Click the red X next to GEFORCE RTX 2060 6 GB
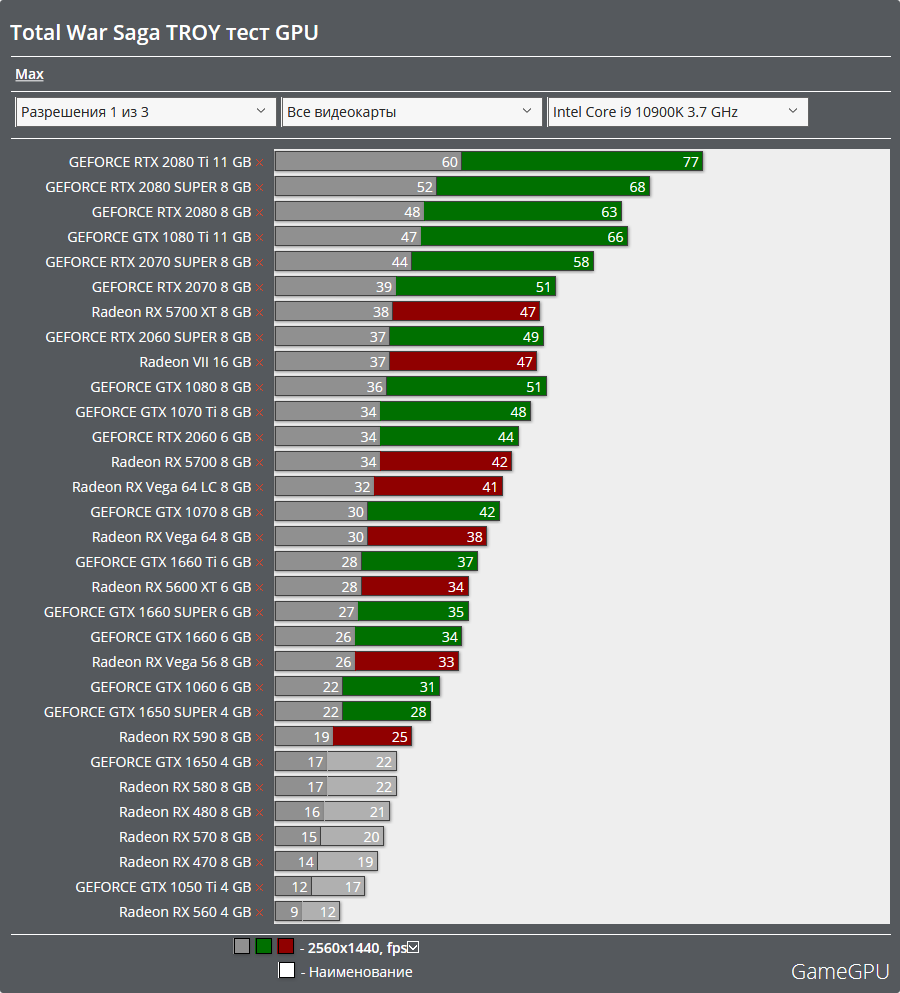The height and width of the screenshot is (993, 900). (x=260, y=438)
